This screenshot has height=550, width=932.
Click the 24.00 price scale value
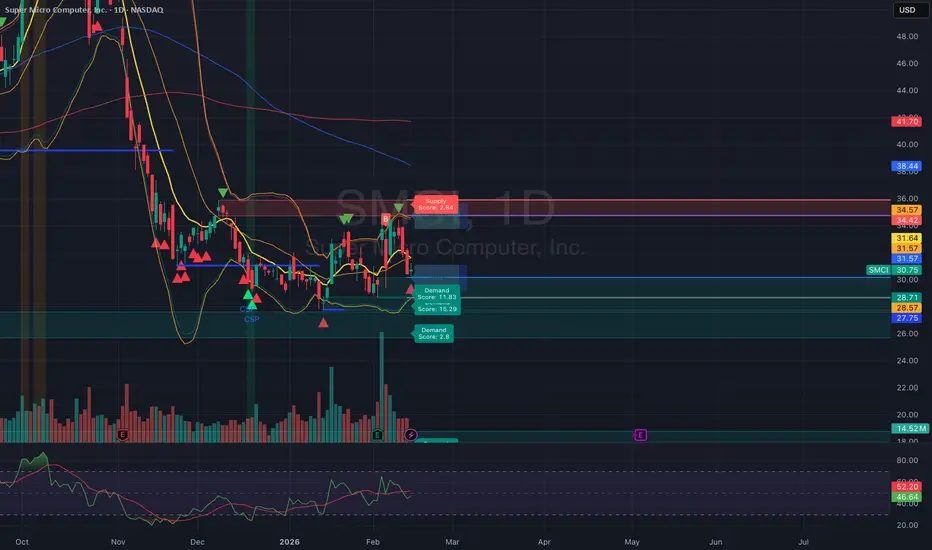pos(907,360)
